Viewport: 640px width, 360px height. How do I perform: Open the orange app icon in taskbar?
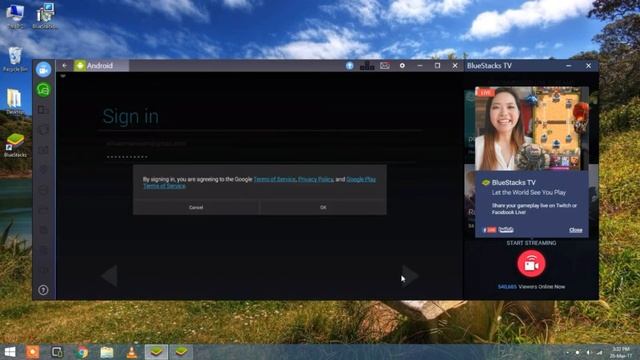[x=33, y=352]
